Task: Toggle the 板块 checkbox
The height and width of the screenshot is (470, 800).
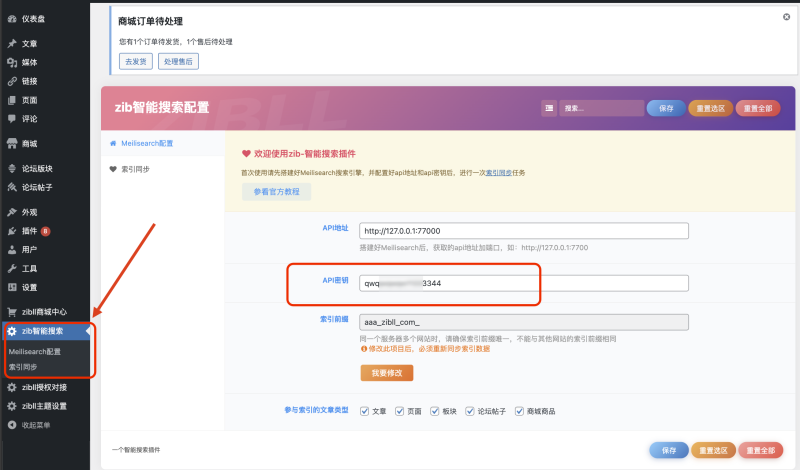Action: [435, 411]
